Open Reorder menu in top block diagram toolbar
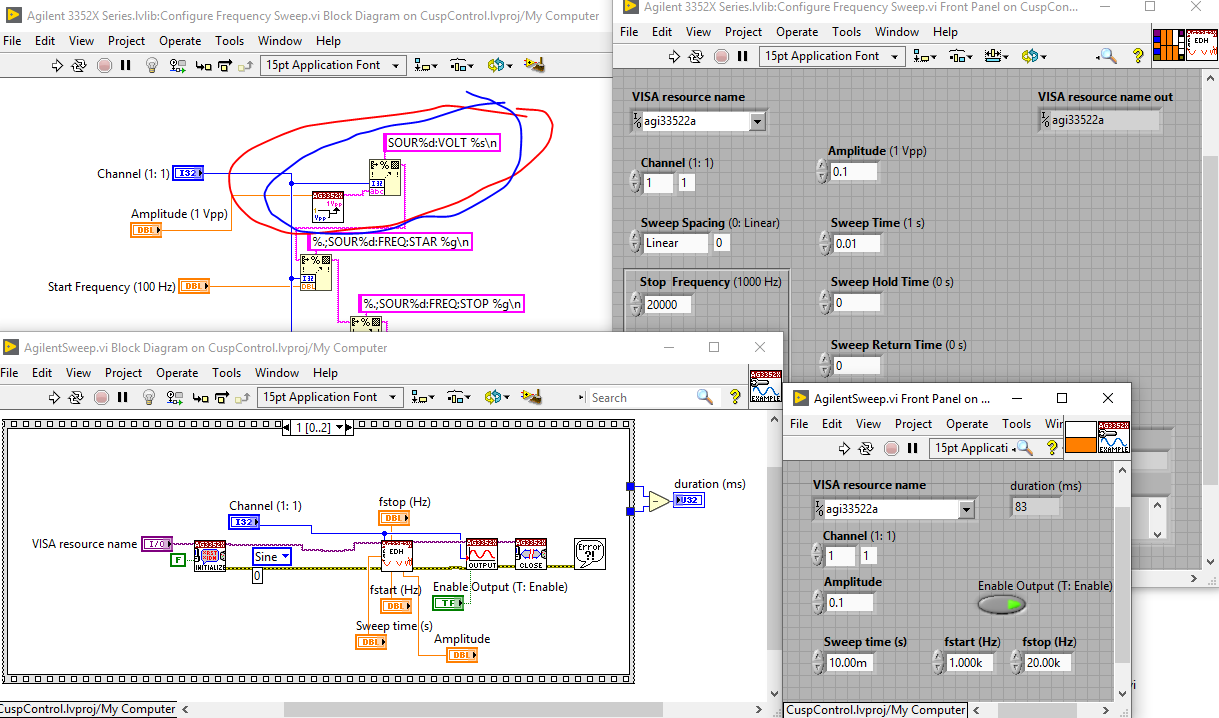Image resolution: width=1219 pixels, height=718 pixels. (x=499, y=65)
